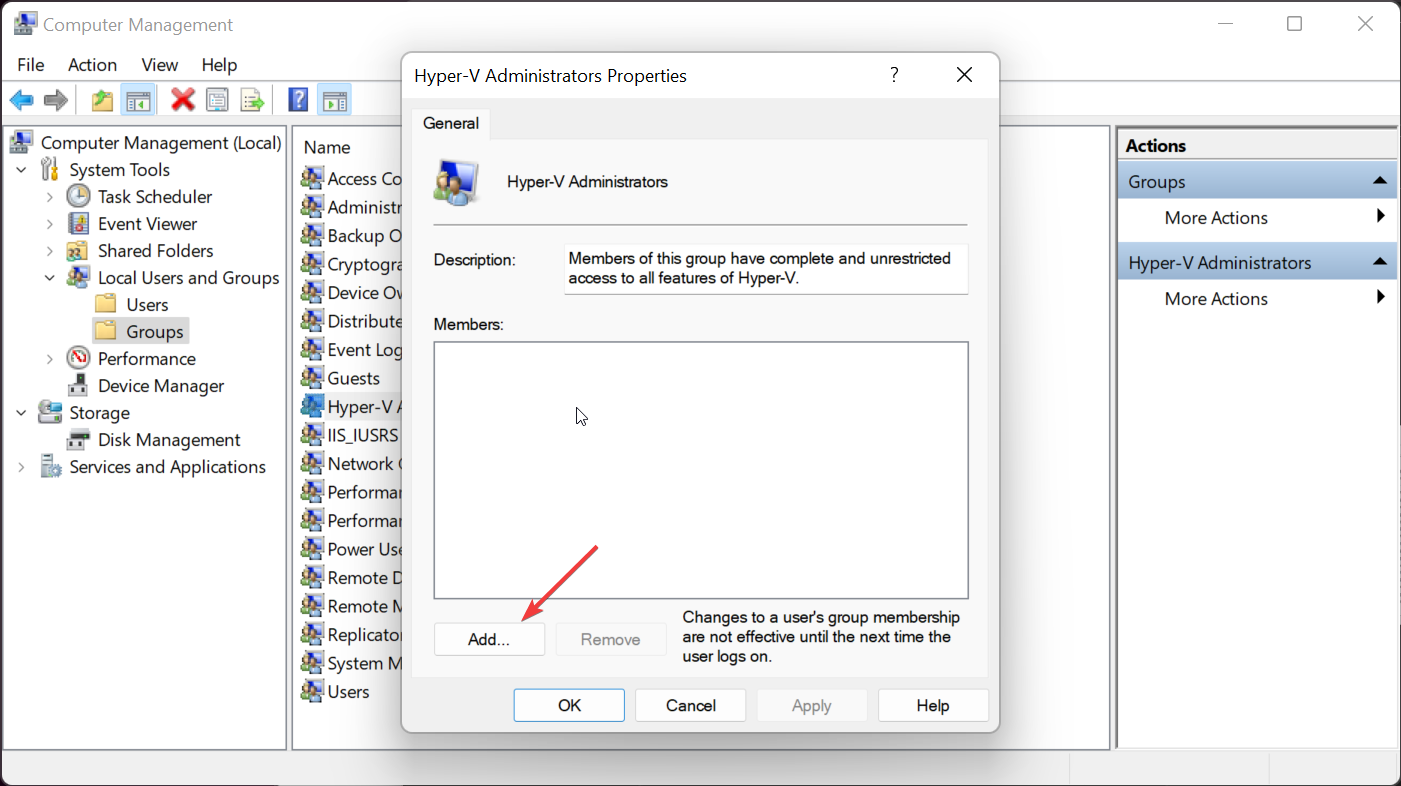The height and width of the screenshot is (786, 1401).
Task: Collapse Hyper-V Administrators section in Actions pane
Action: coord(1380,262)
